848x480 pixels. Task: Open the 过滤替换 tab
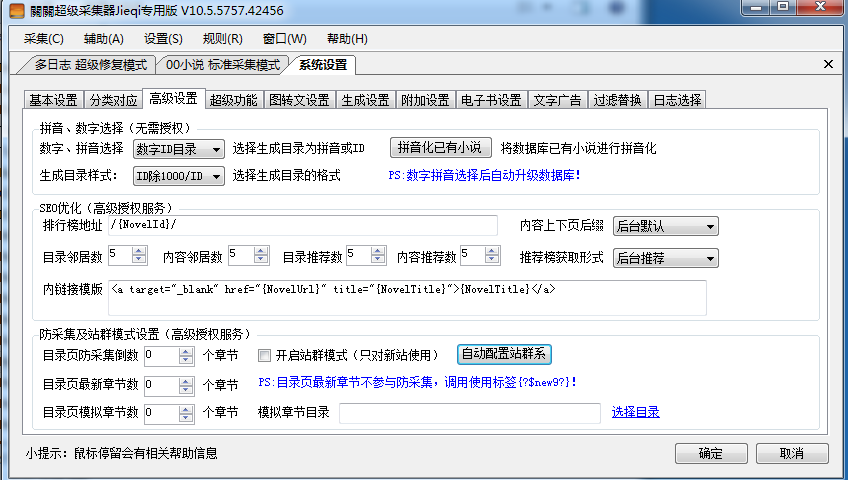click(x=618, y=100)
